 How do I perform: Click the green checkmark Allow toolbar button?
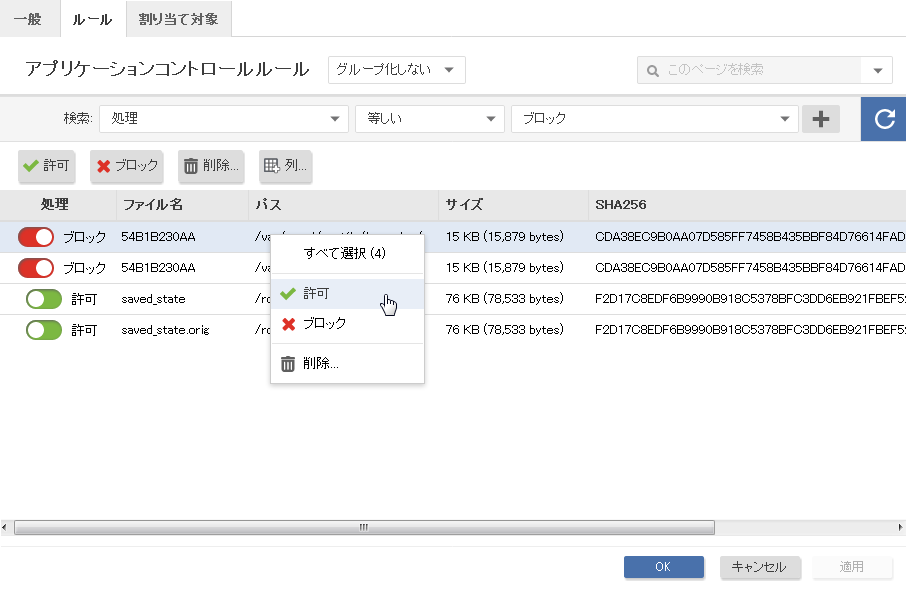(x=48, y=166)
